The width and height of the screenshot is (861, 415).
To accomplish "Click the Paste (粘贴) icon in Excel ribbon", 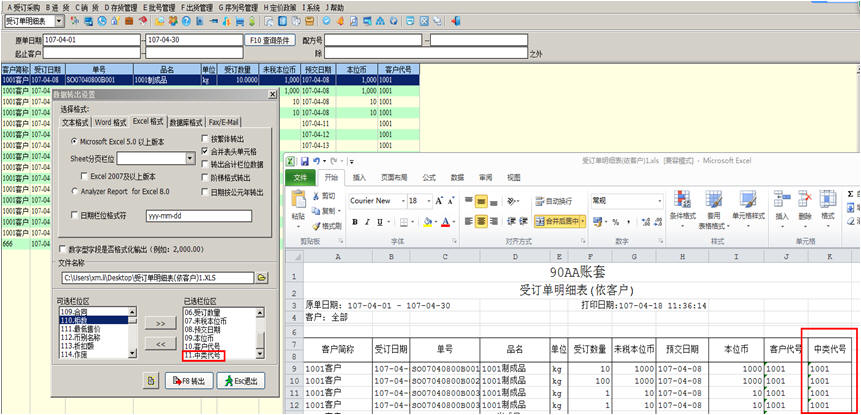I will 298,199.
